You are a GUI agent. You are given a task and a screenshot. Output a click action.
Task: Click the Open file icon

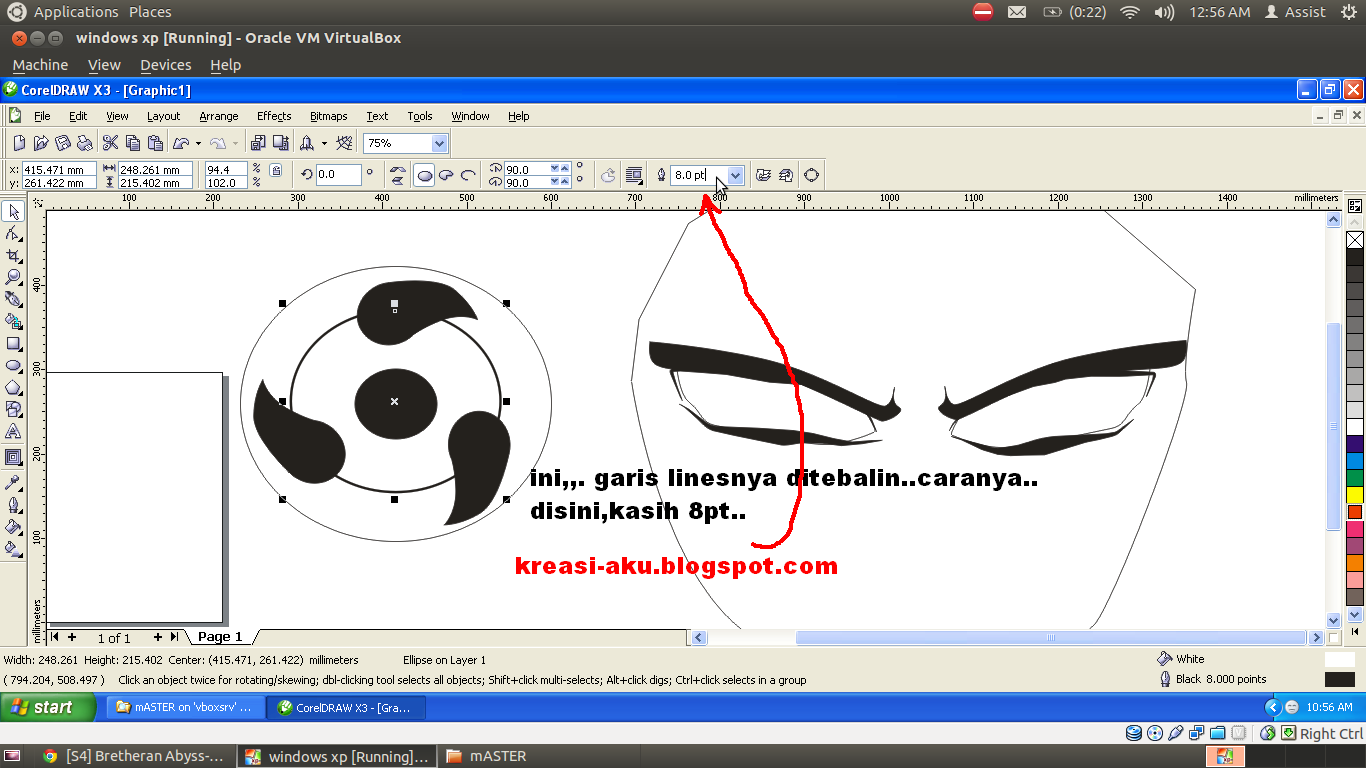coord(41,143)
